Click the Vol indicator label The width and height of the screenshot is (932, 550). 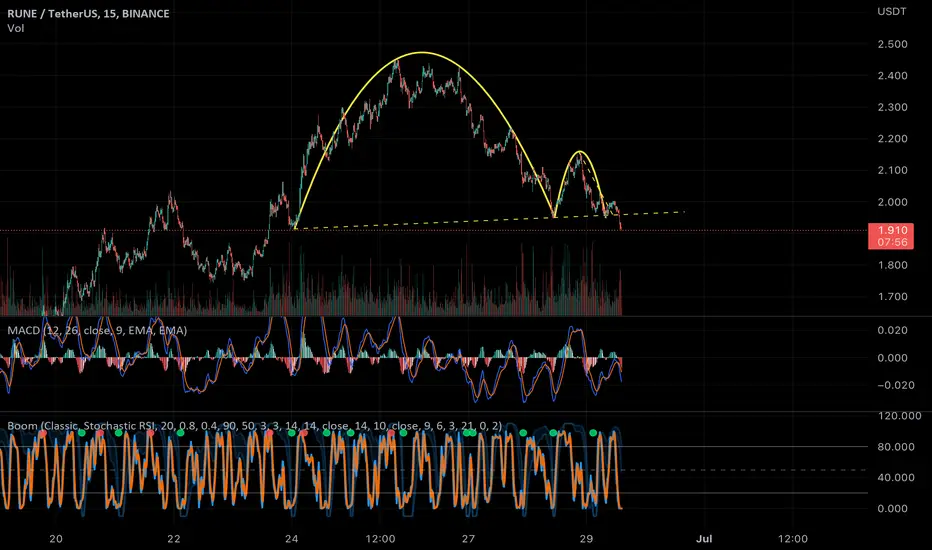(15, 28)
